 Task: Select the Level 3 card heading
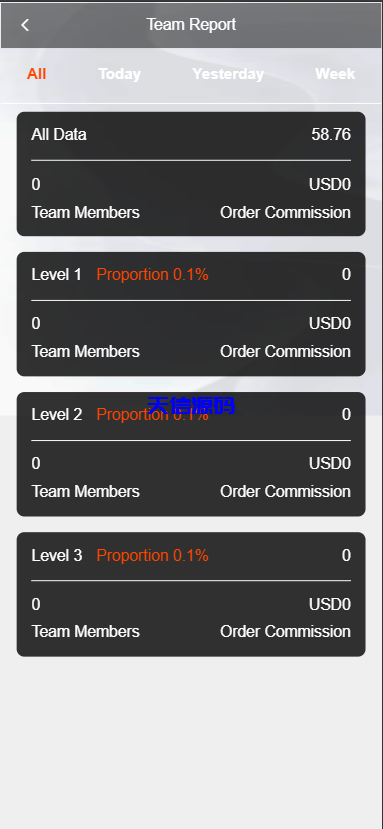(x=57, y=555)
